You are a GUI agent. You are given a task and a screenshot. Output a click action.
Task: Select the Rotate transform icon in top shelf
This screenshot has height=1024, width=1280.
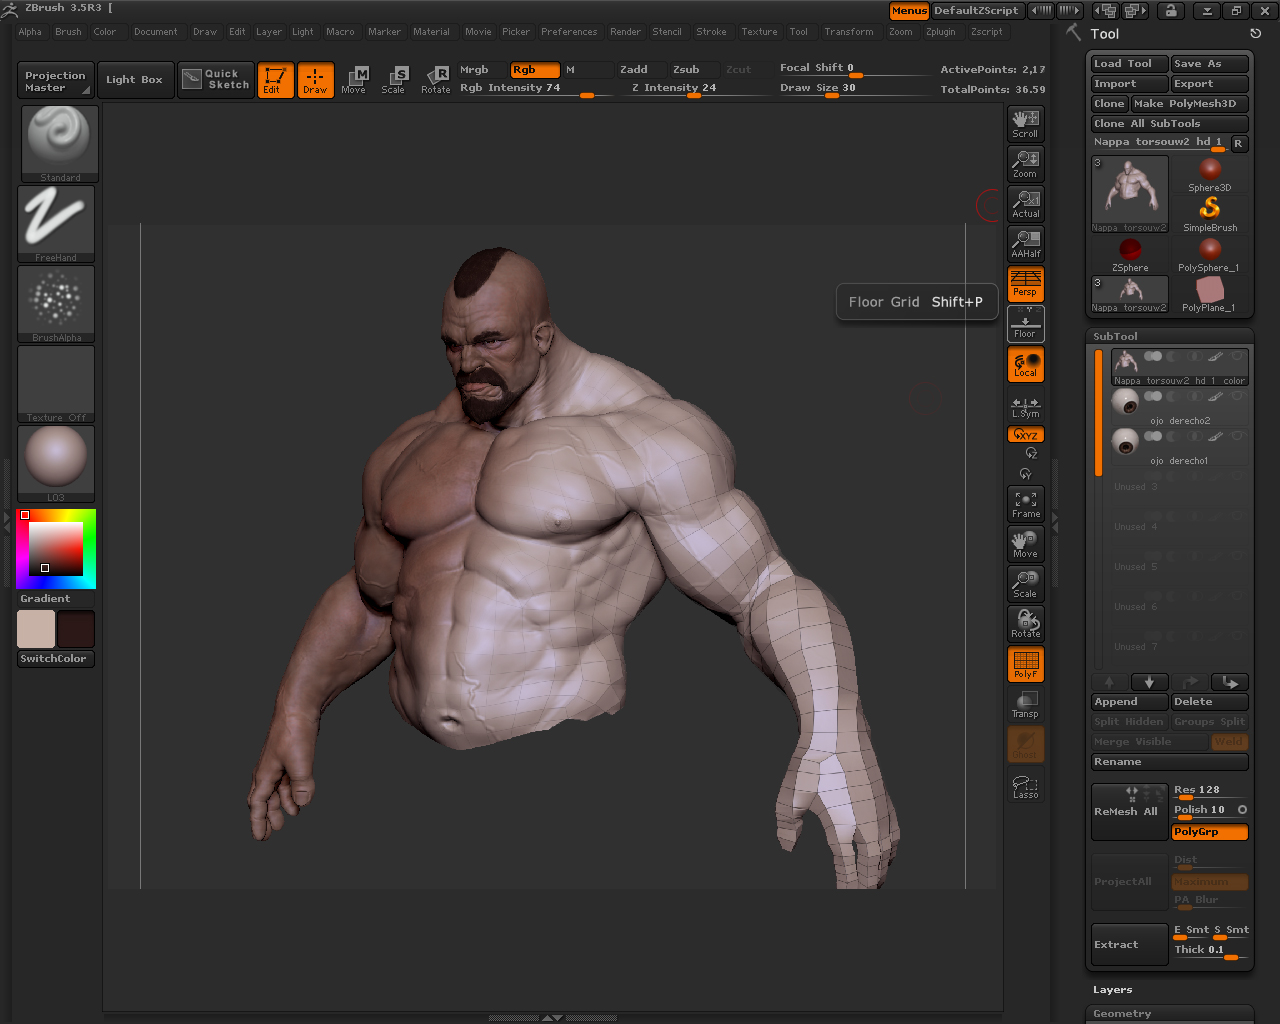[436, 80]
